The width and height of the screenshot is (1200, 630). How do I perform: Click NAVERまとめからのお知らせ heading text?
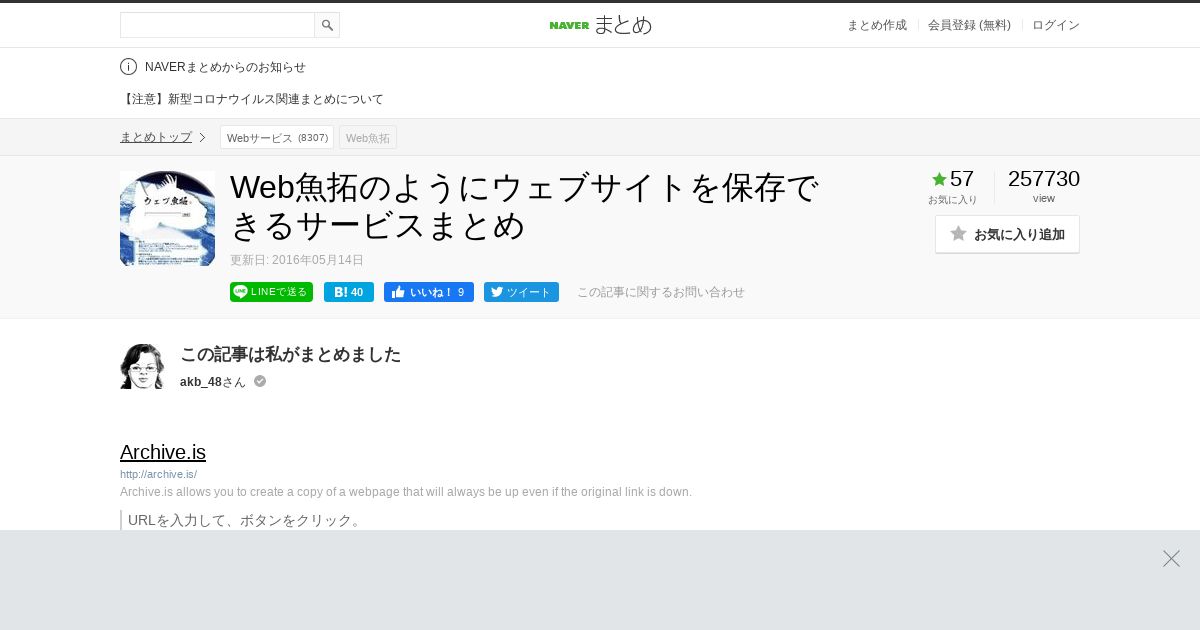225,67
